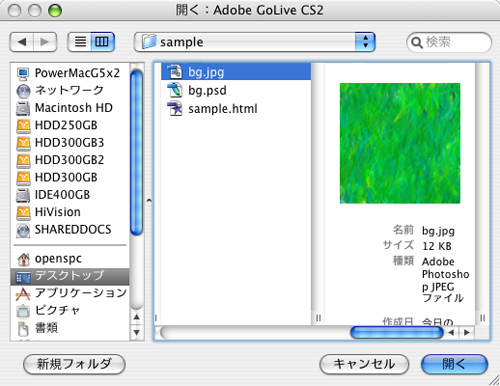
Task: Click the preview column resize handle
Action: coord(482,318)
